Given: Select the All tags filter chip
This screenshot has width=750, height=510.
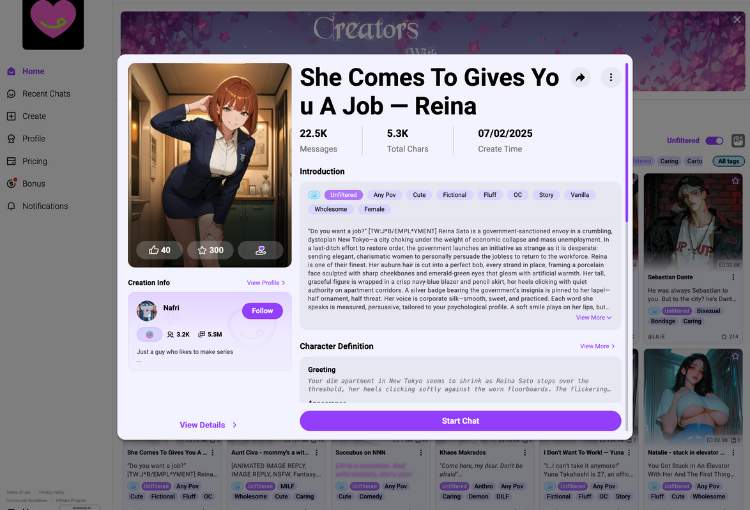Looking at the screenshot, I should (728, 161).
